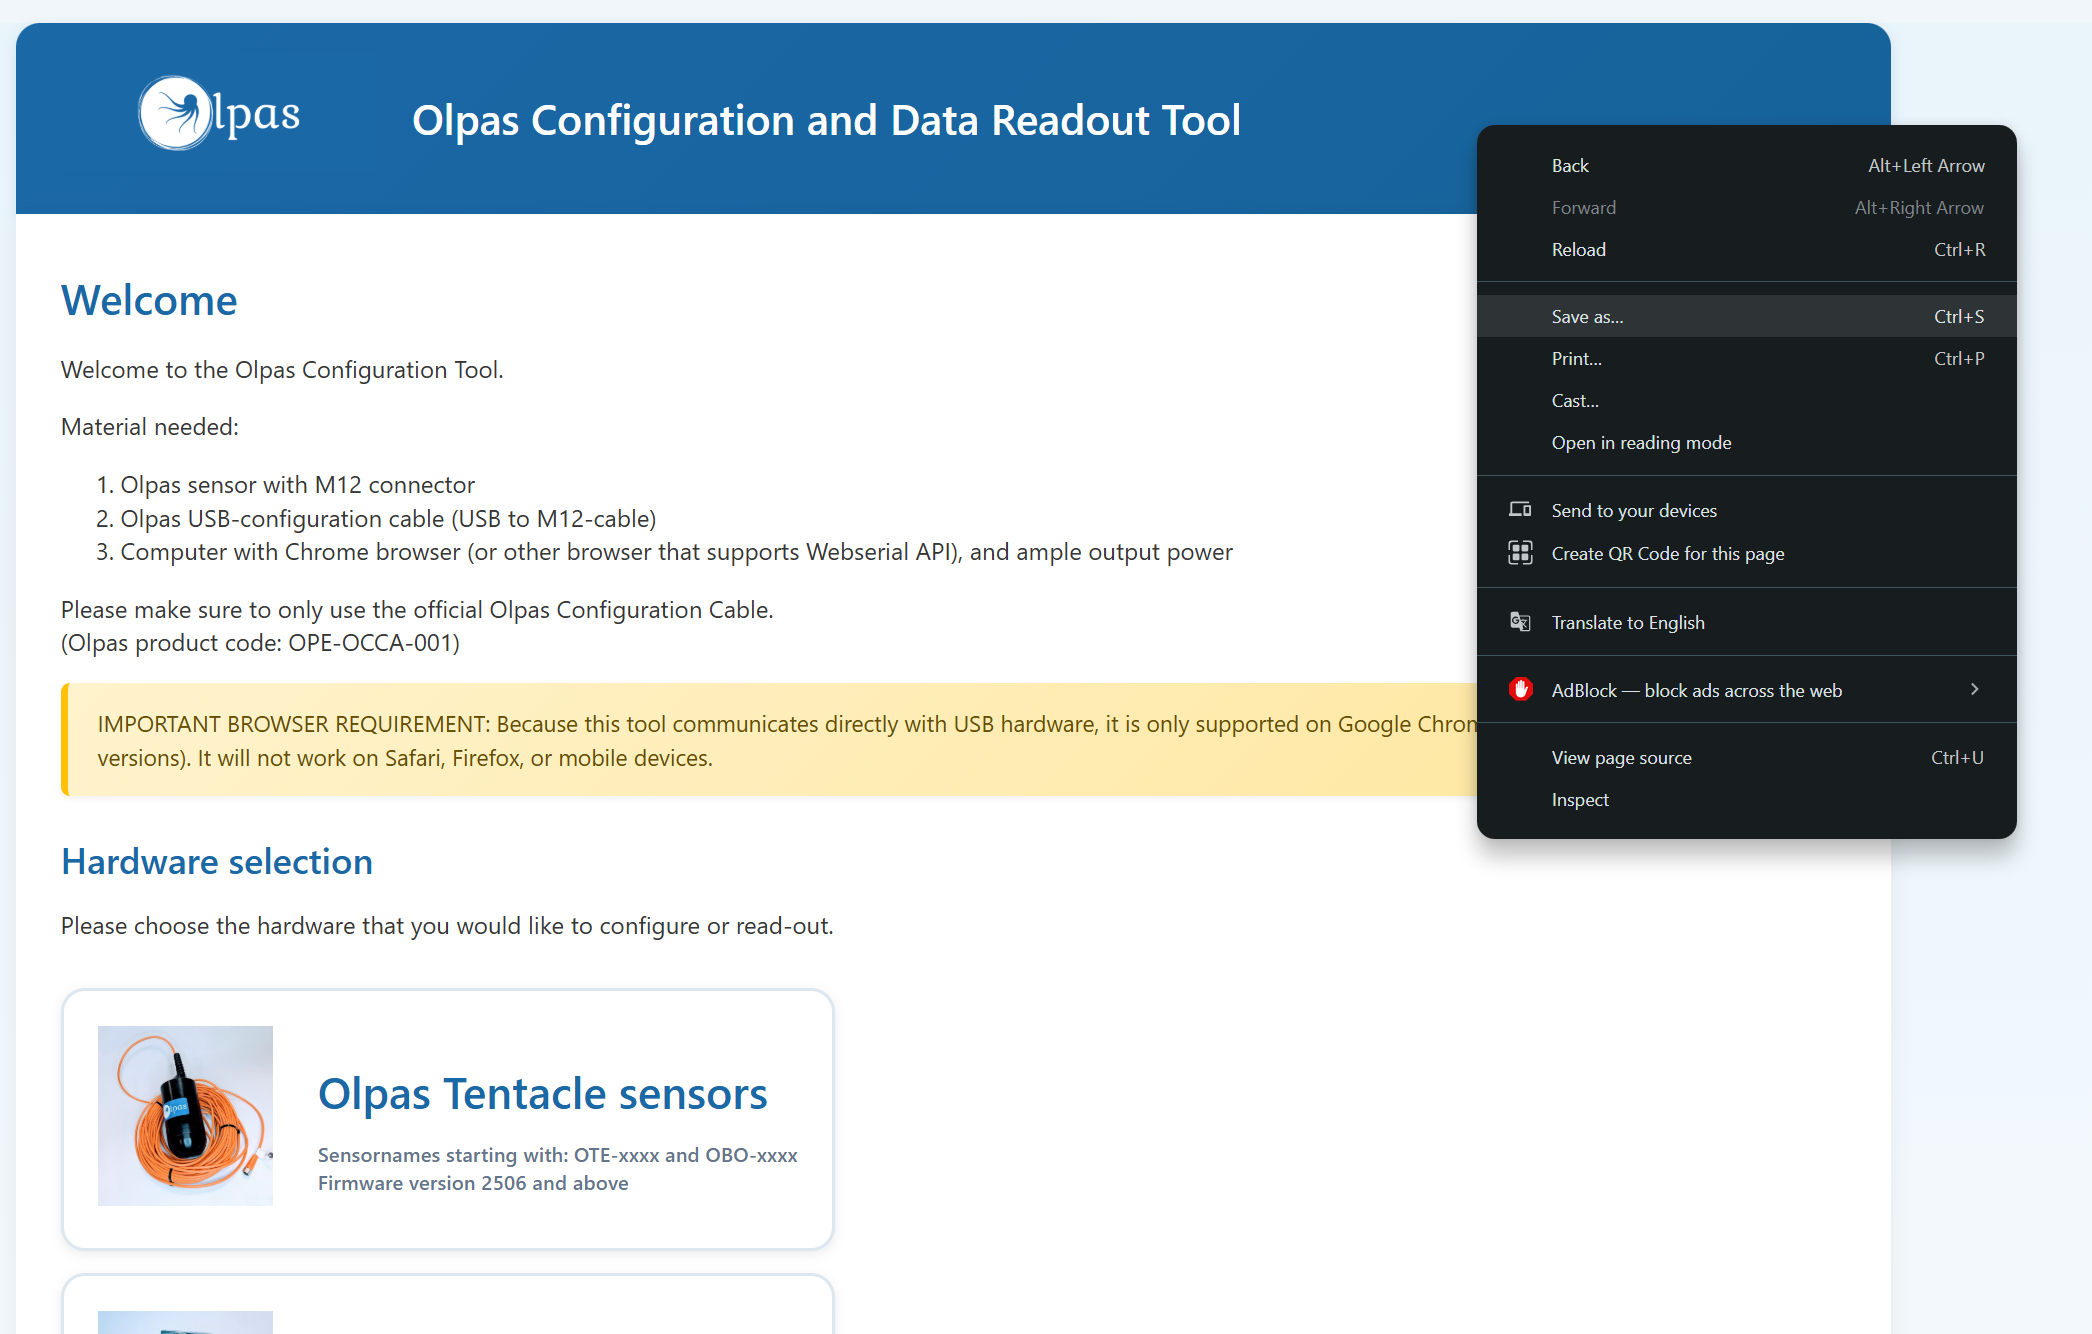Click the second hardware card thumbnail
The image size is (2092, 1334).
click(x=185, y=1322)
